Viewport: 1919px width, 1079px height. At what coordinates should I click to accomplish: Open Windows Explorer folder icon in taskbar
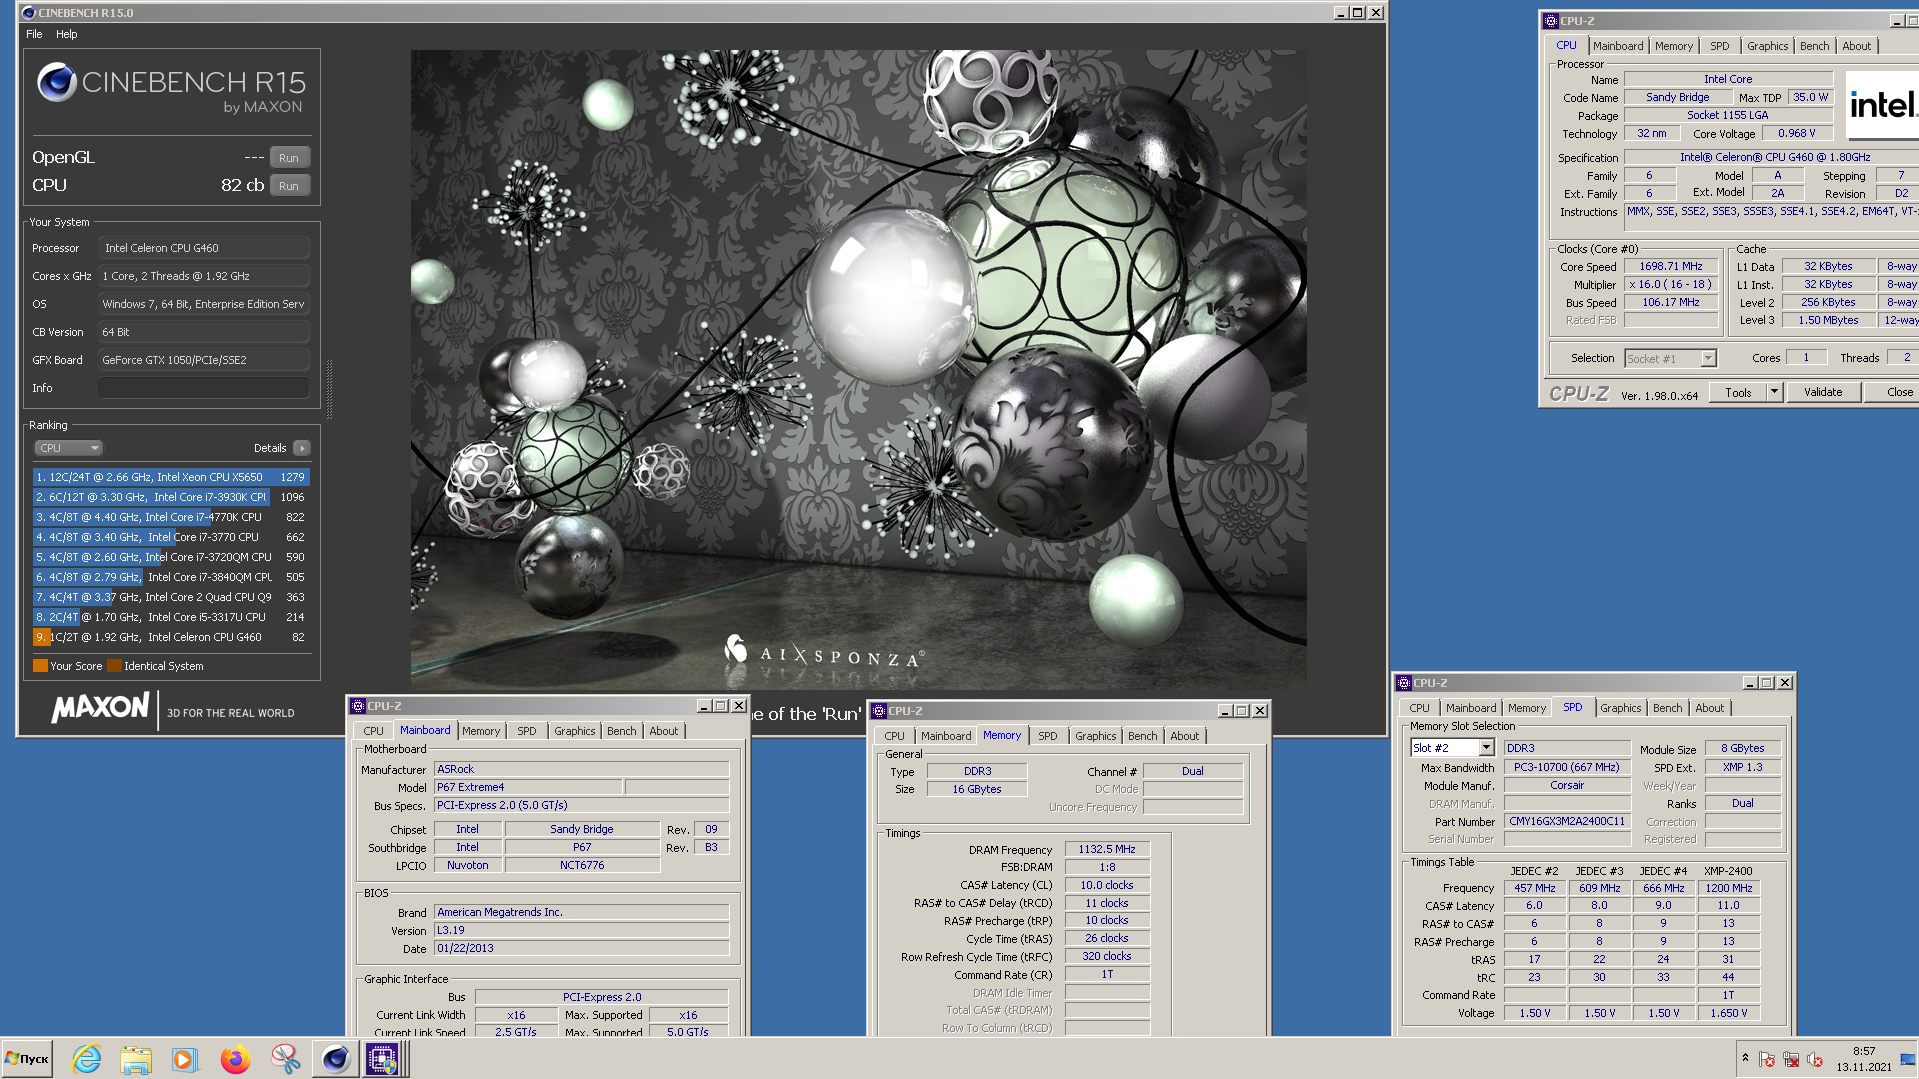click(x=136, y=1058)
